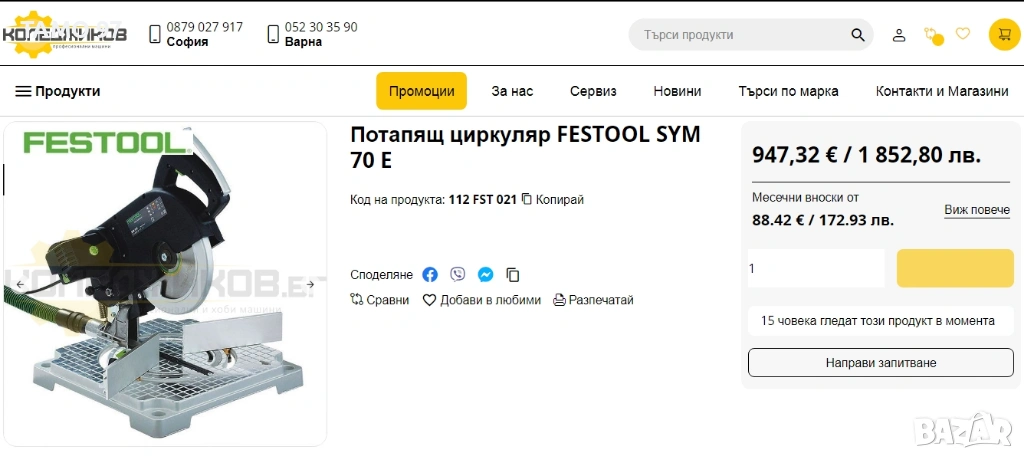Open the user account icon
The image size is (1024, 459).
tap(899, 35)
